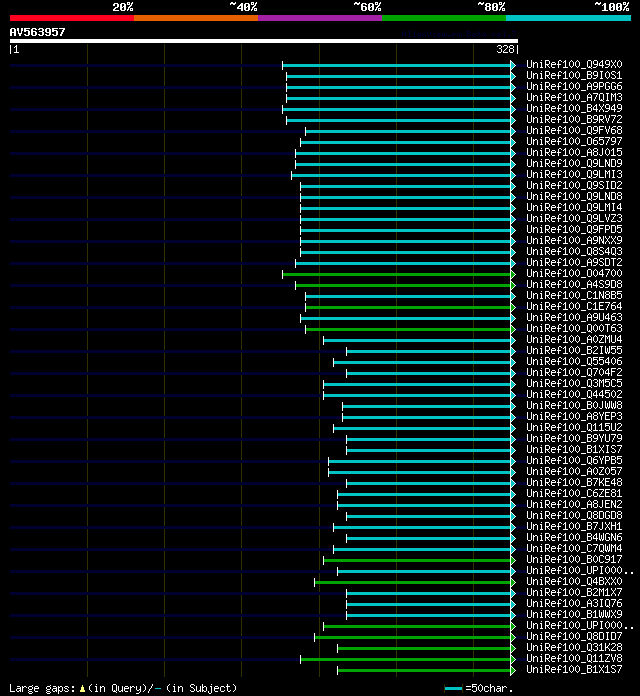The height and width of the screenshot is (696, 640).
Task: Select hit label UniRef100_A9U463
Action: tap(574, 317)
